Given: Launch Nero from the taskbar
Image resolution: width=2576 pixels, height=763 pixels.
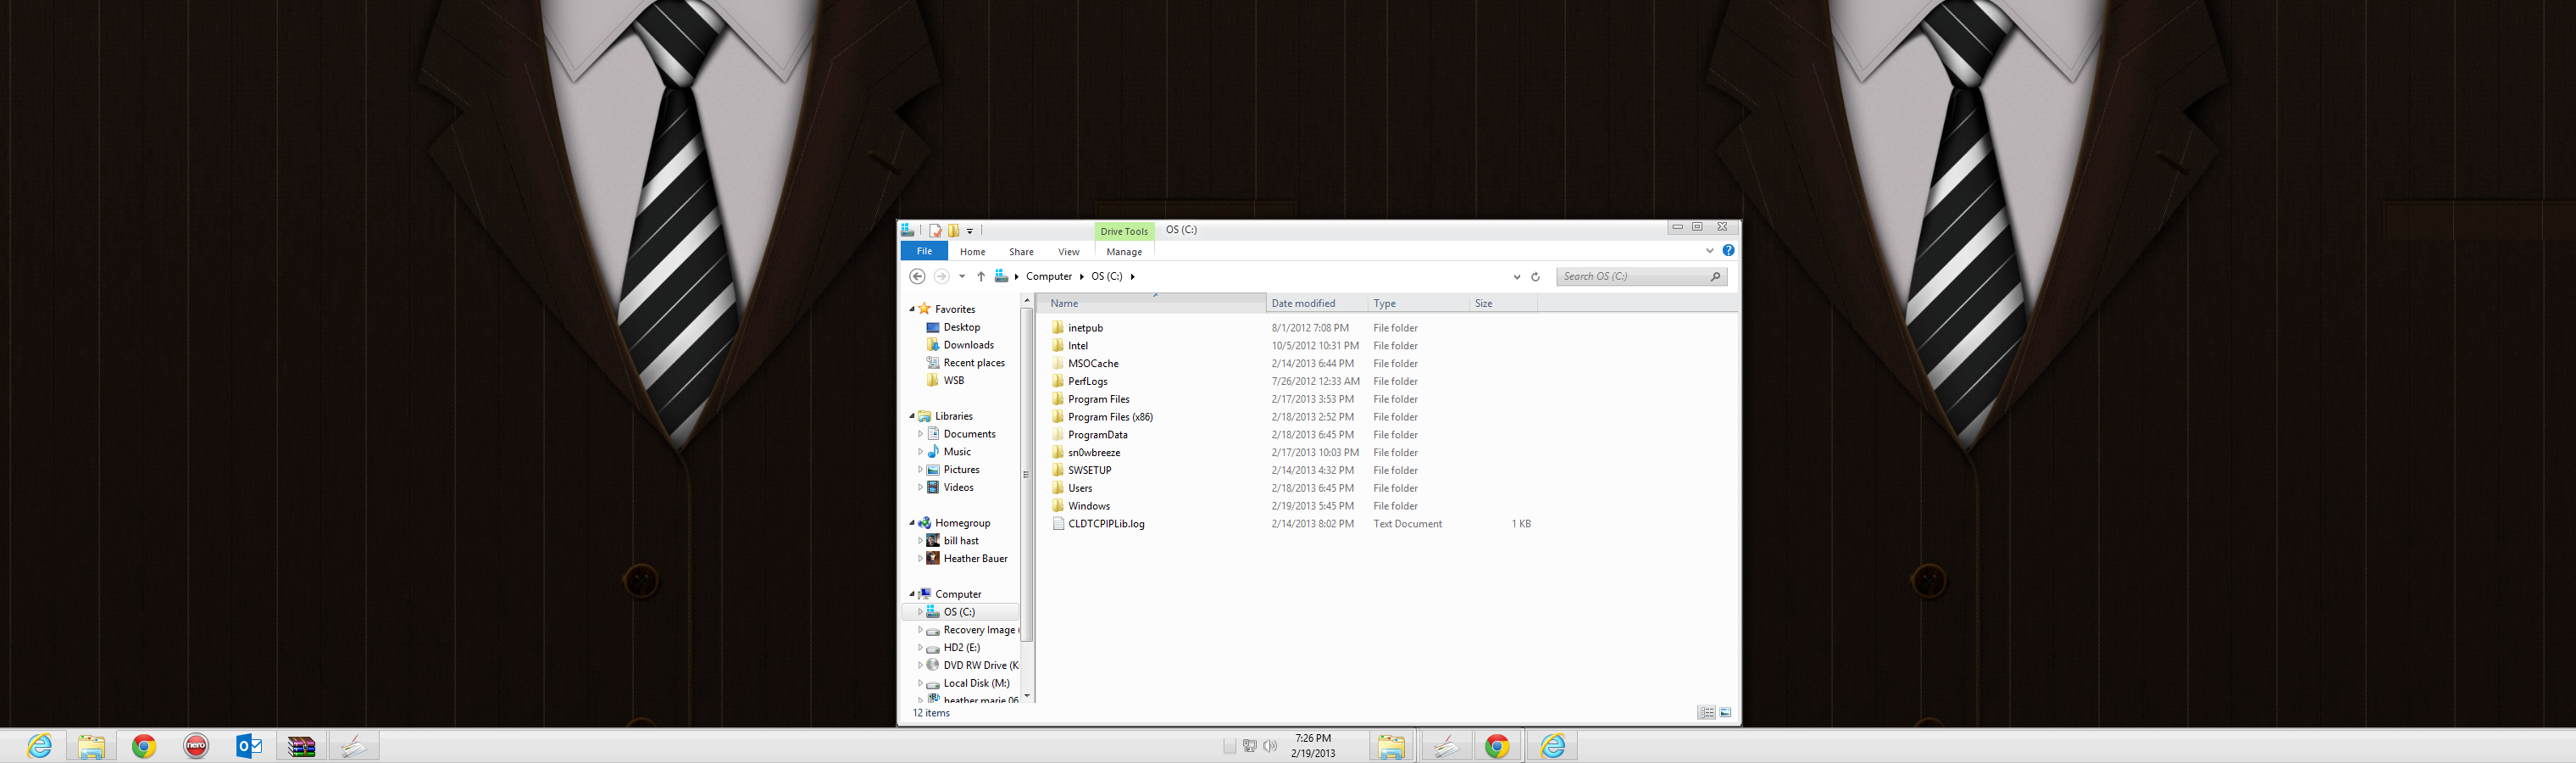Looking at the screenshot, I should tap(196, 746).
